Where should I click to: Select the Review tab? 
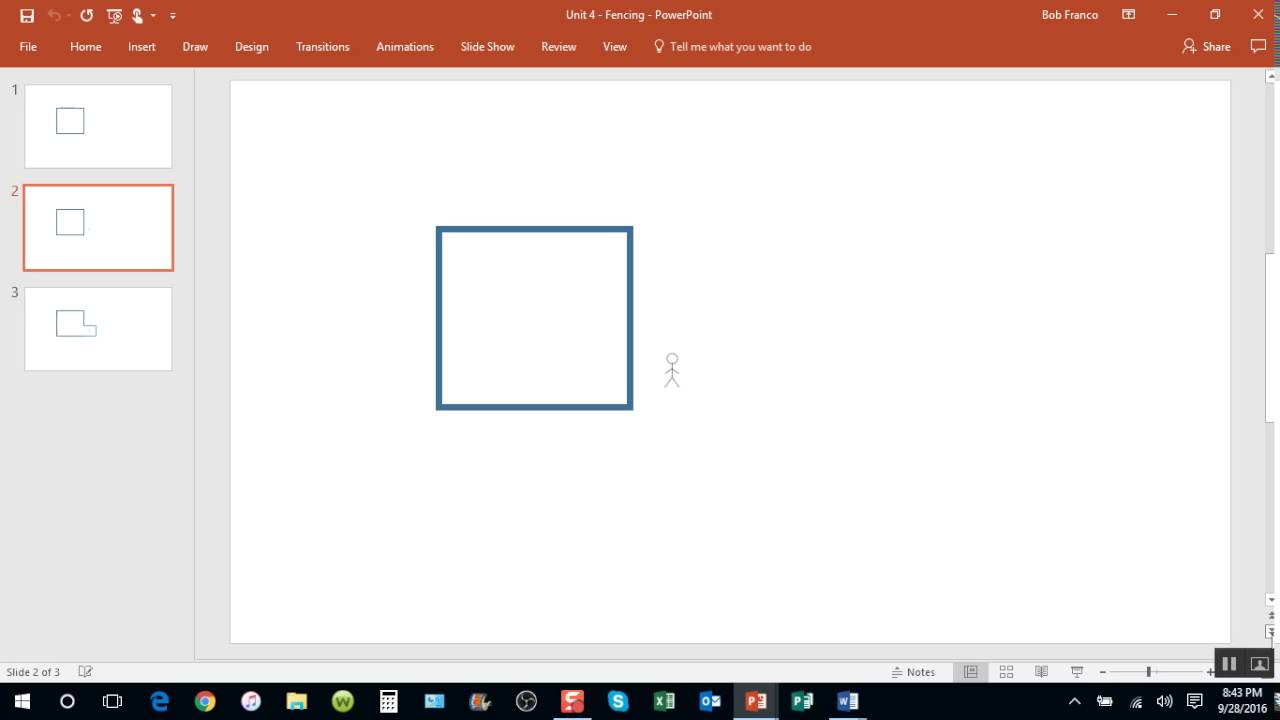pyautogui.click(x=559, y=47)
